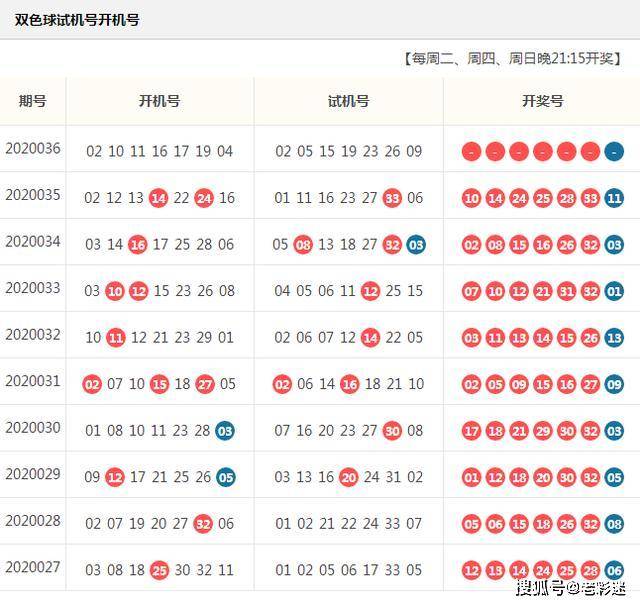Click red ball 08 in 2020034 试机号
Viewport: 640px width, 605px height.
pyautogui.click(x=303, y=245)
